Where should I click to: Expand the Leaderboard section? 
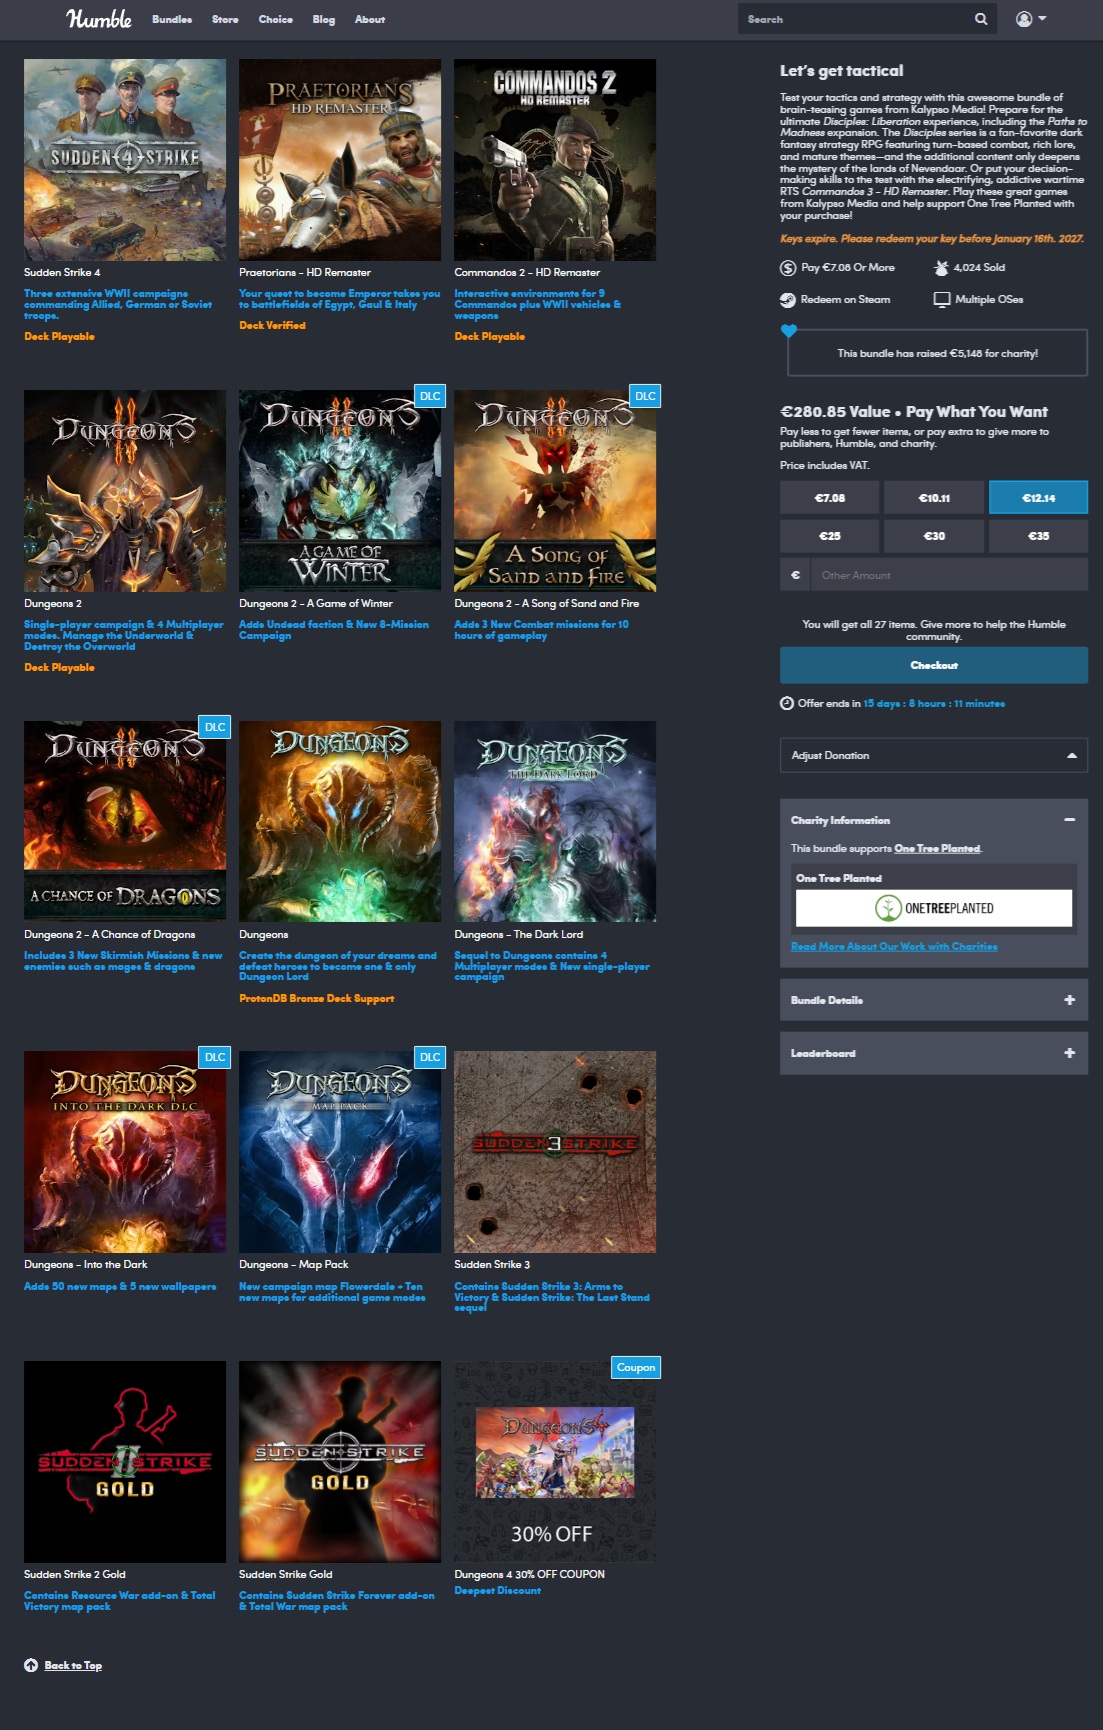(934, 1053)
